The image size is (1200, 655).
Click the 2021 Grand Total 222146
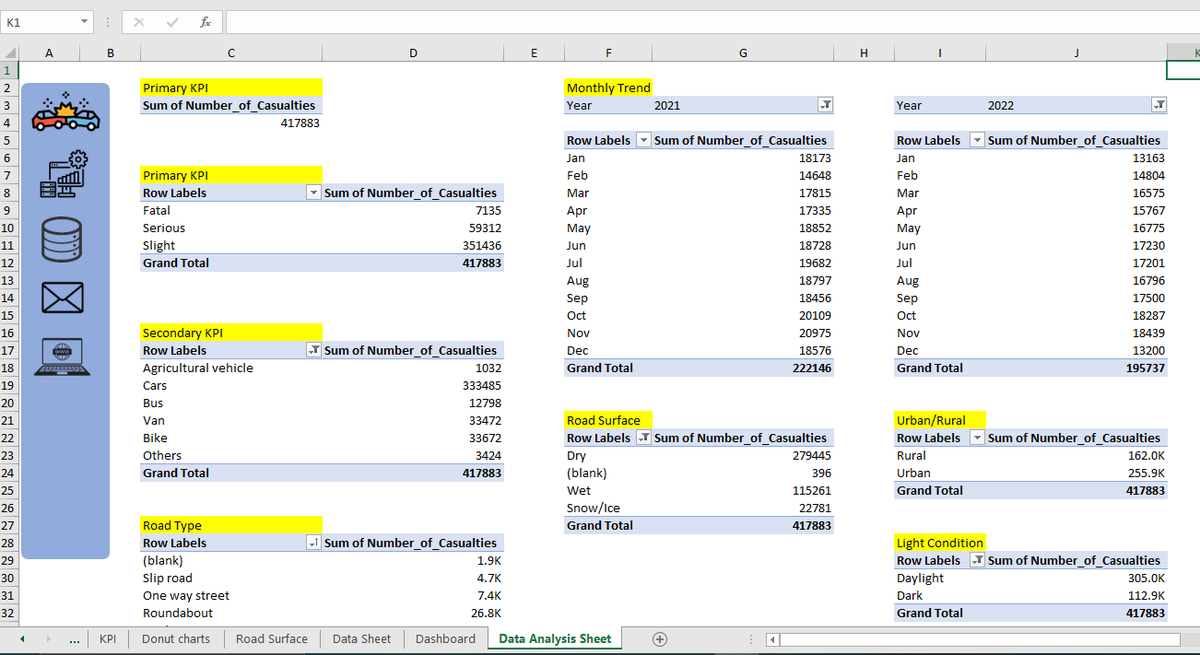[811, 368]
